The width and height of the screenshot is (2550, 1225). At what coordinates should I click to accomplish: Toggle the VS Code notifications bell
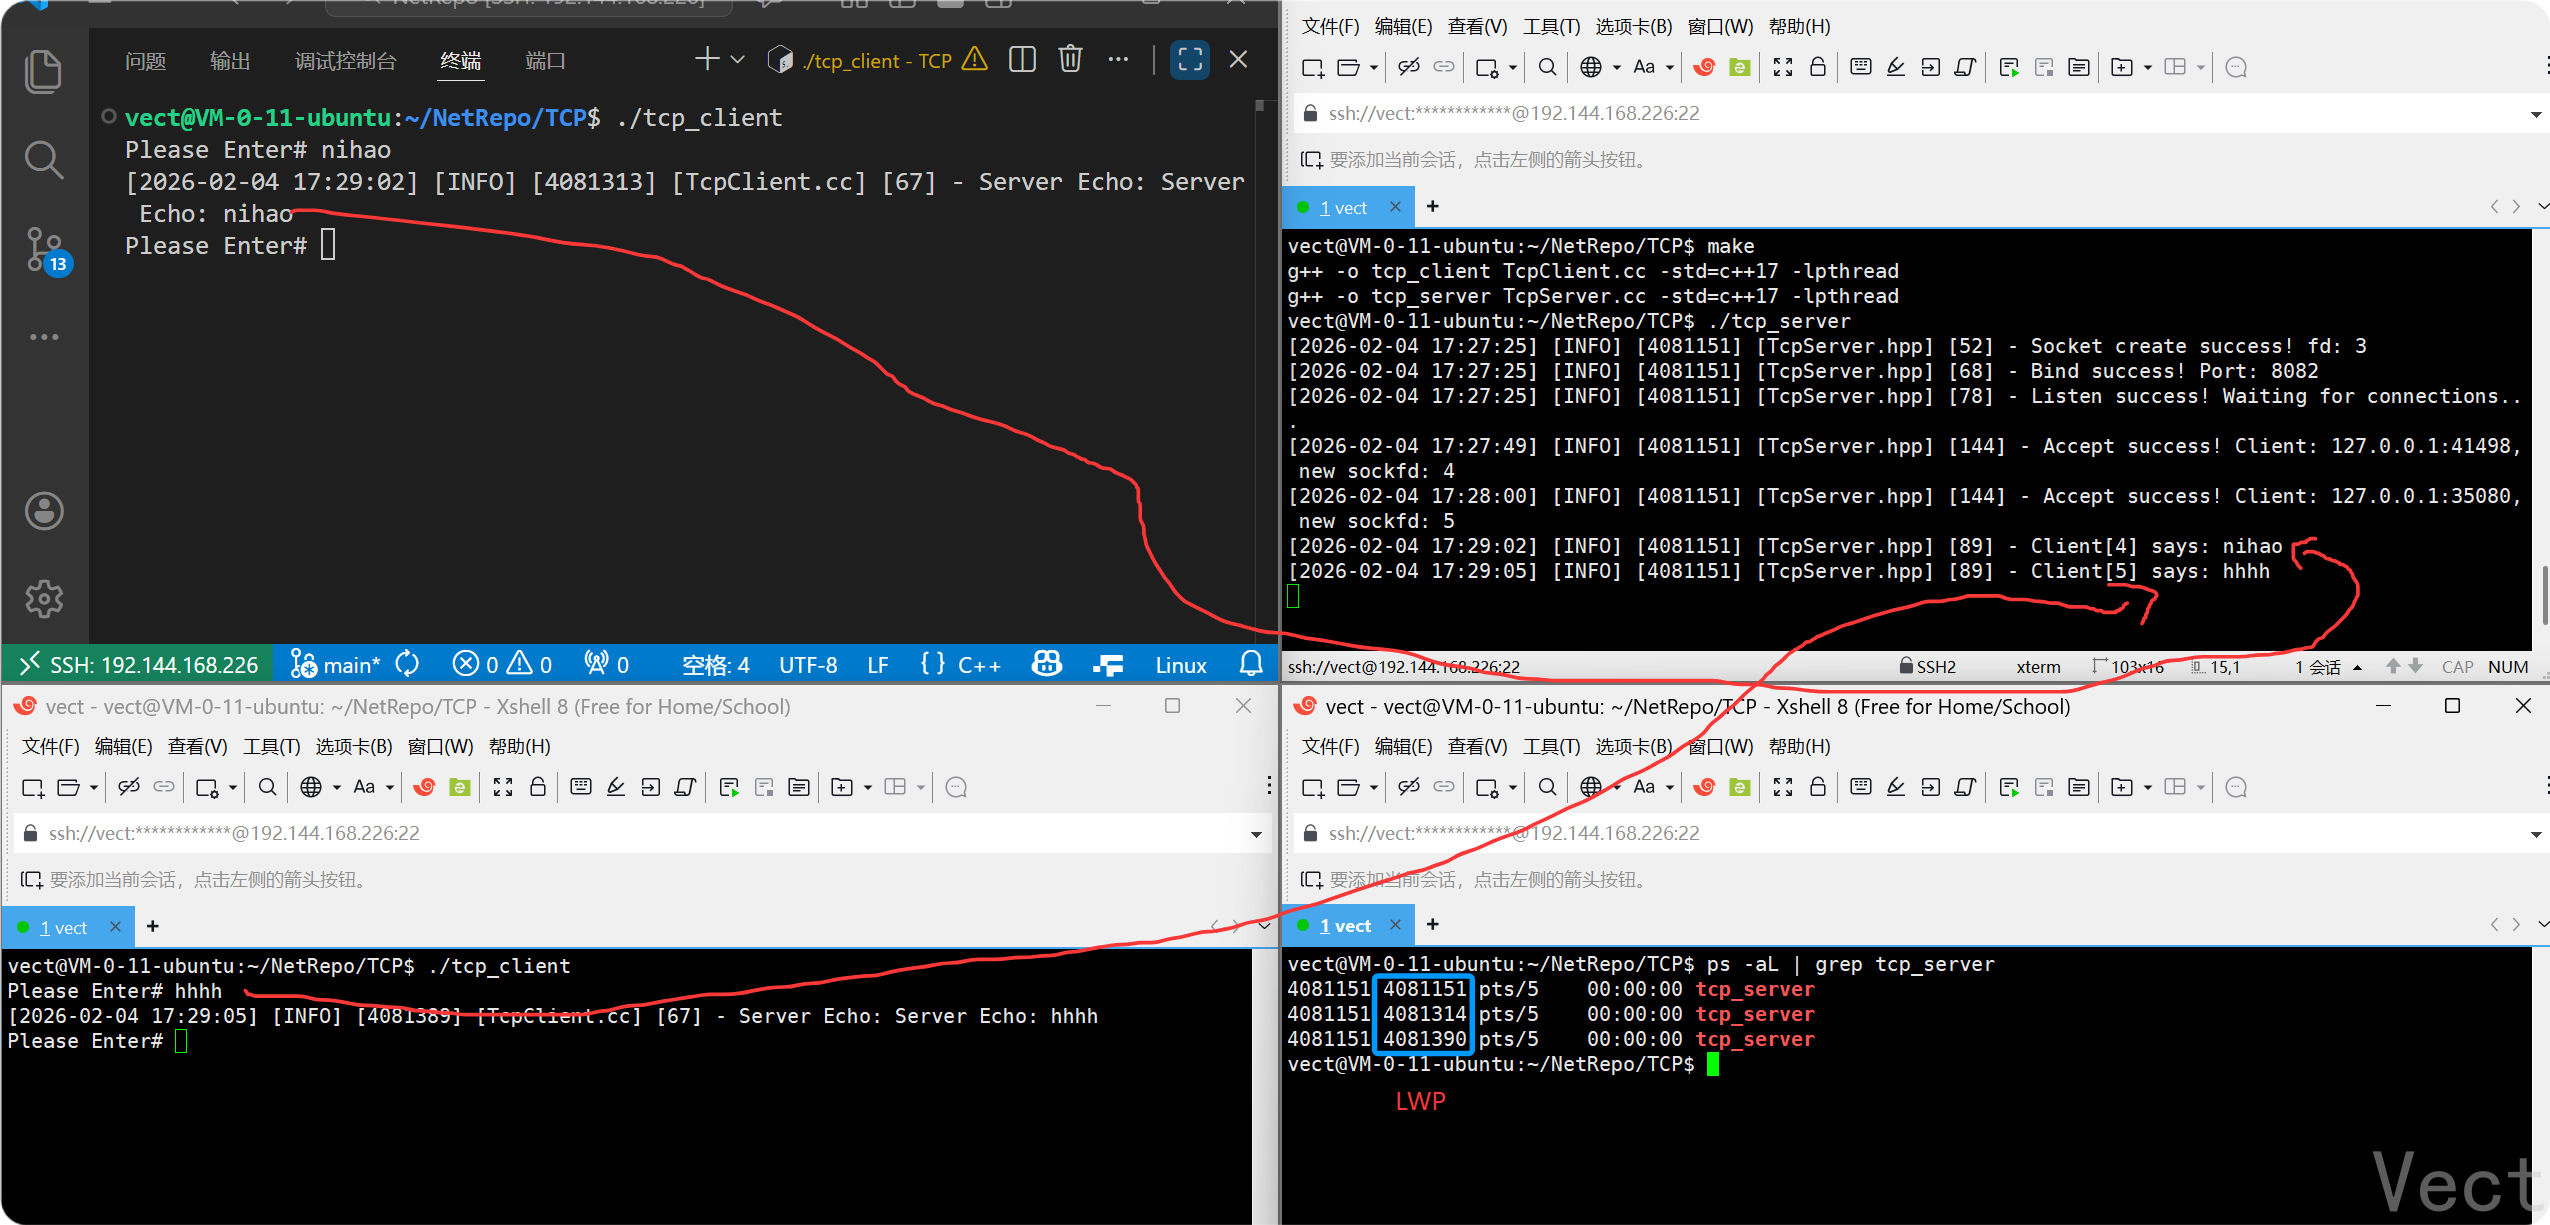(1251, 664)
